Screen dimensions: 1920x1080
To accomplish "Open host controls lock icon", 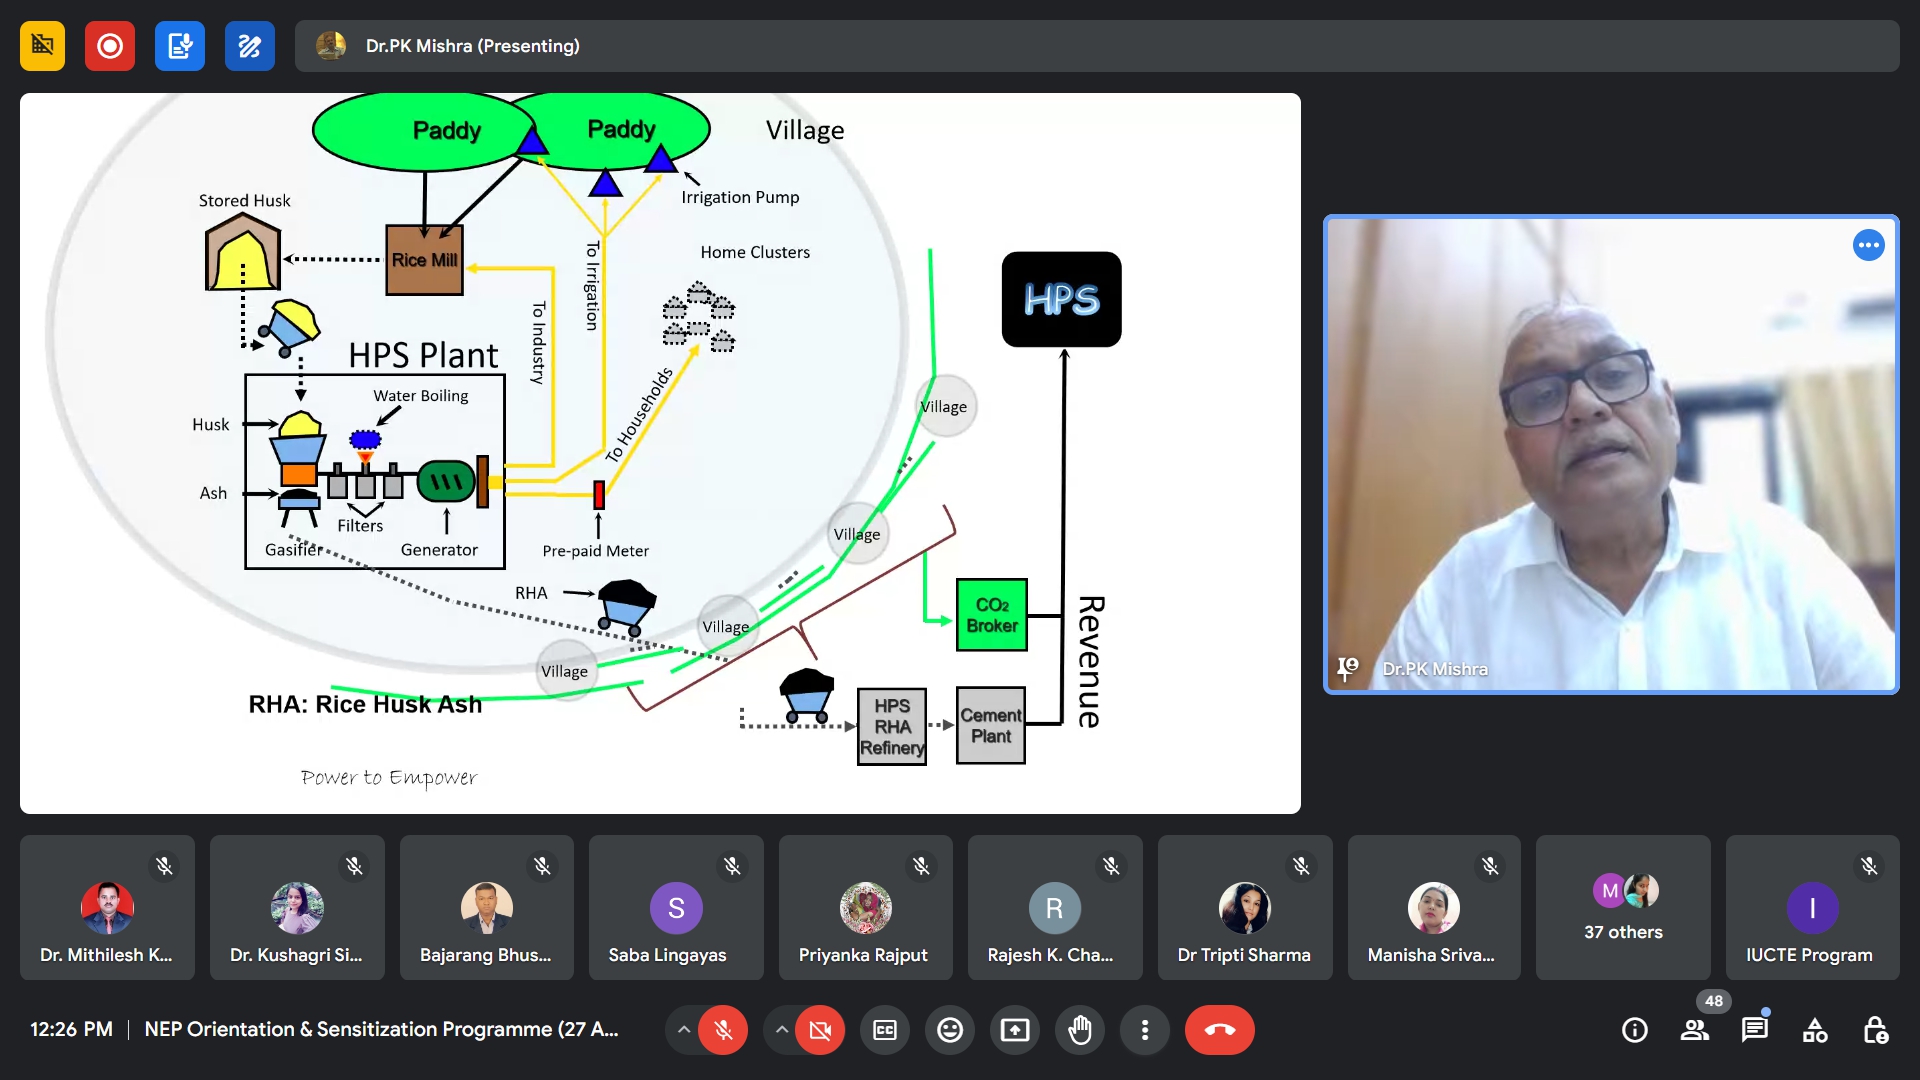I will [1875, 1030].
